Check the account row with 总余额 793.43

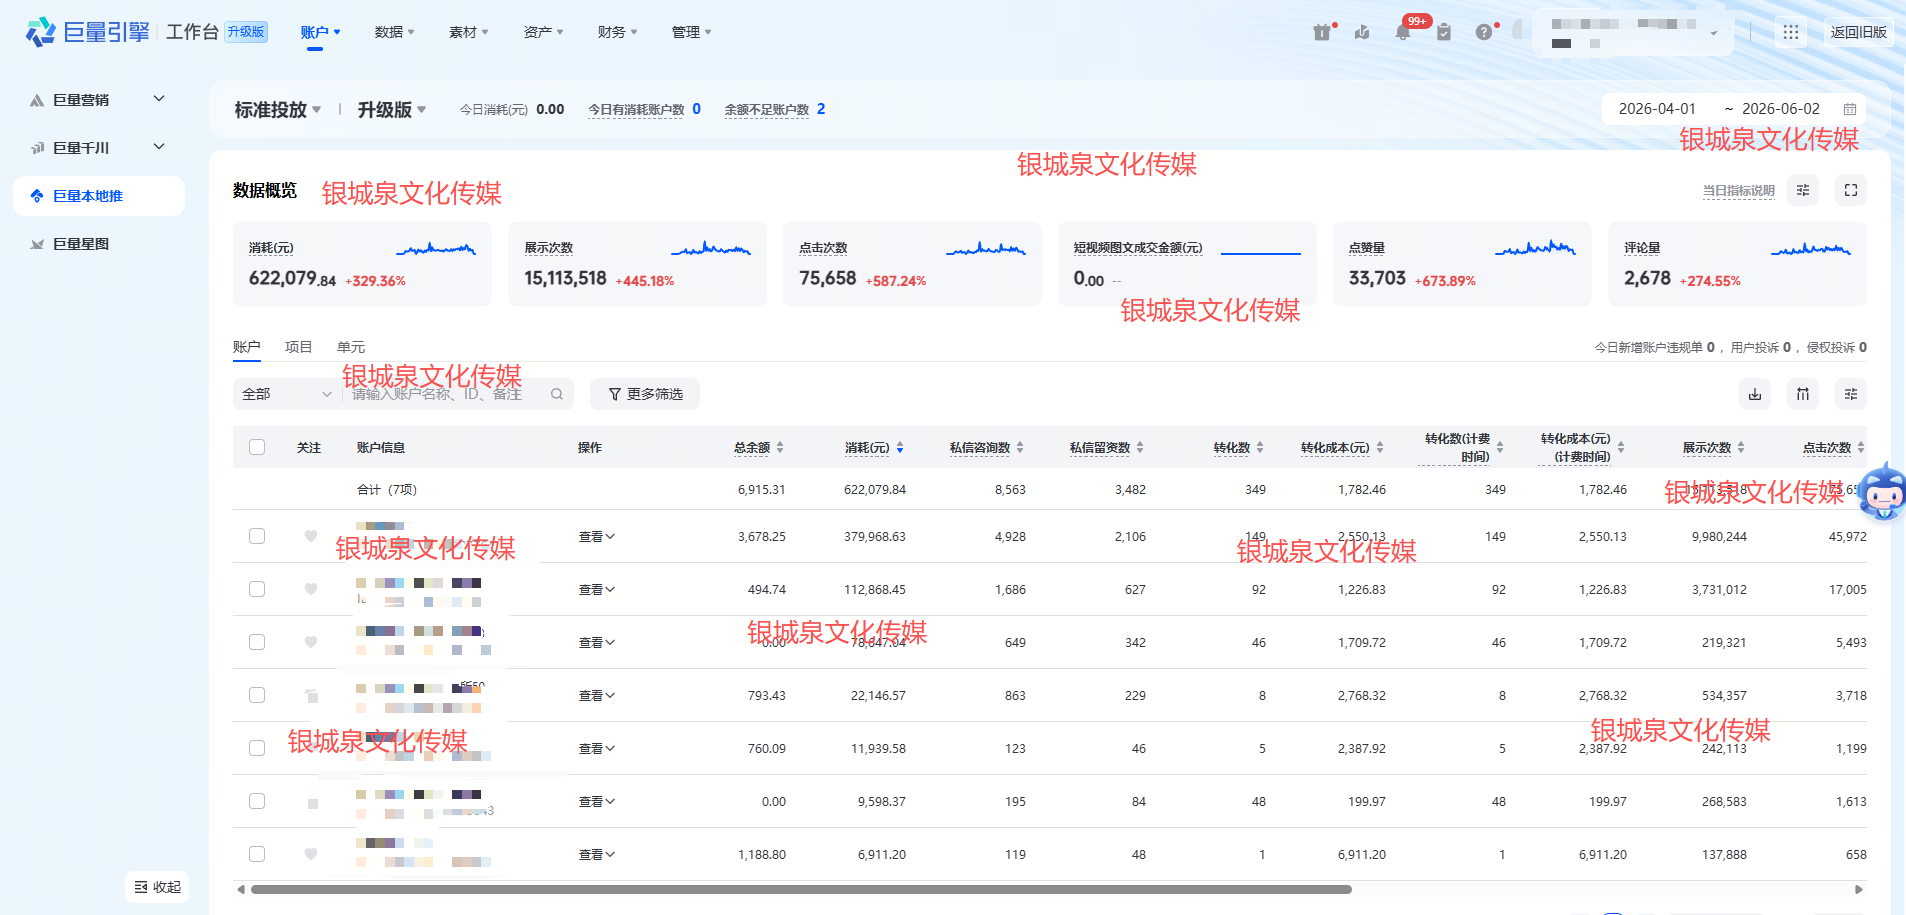tap(257, 695)
